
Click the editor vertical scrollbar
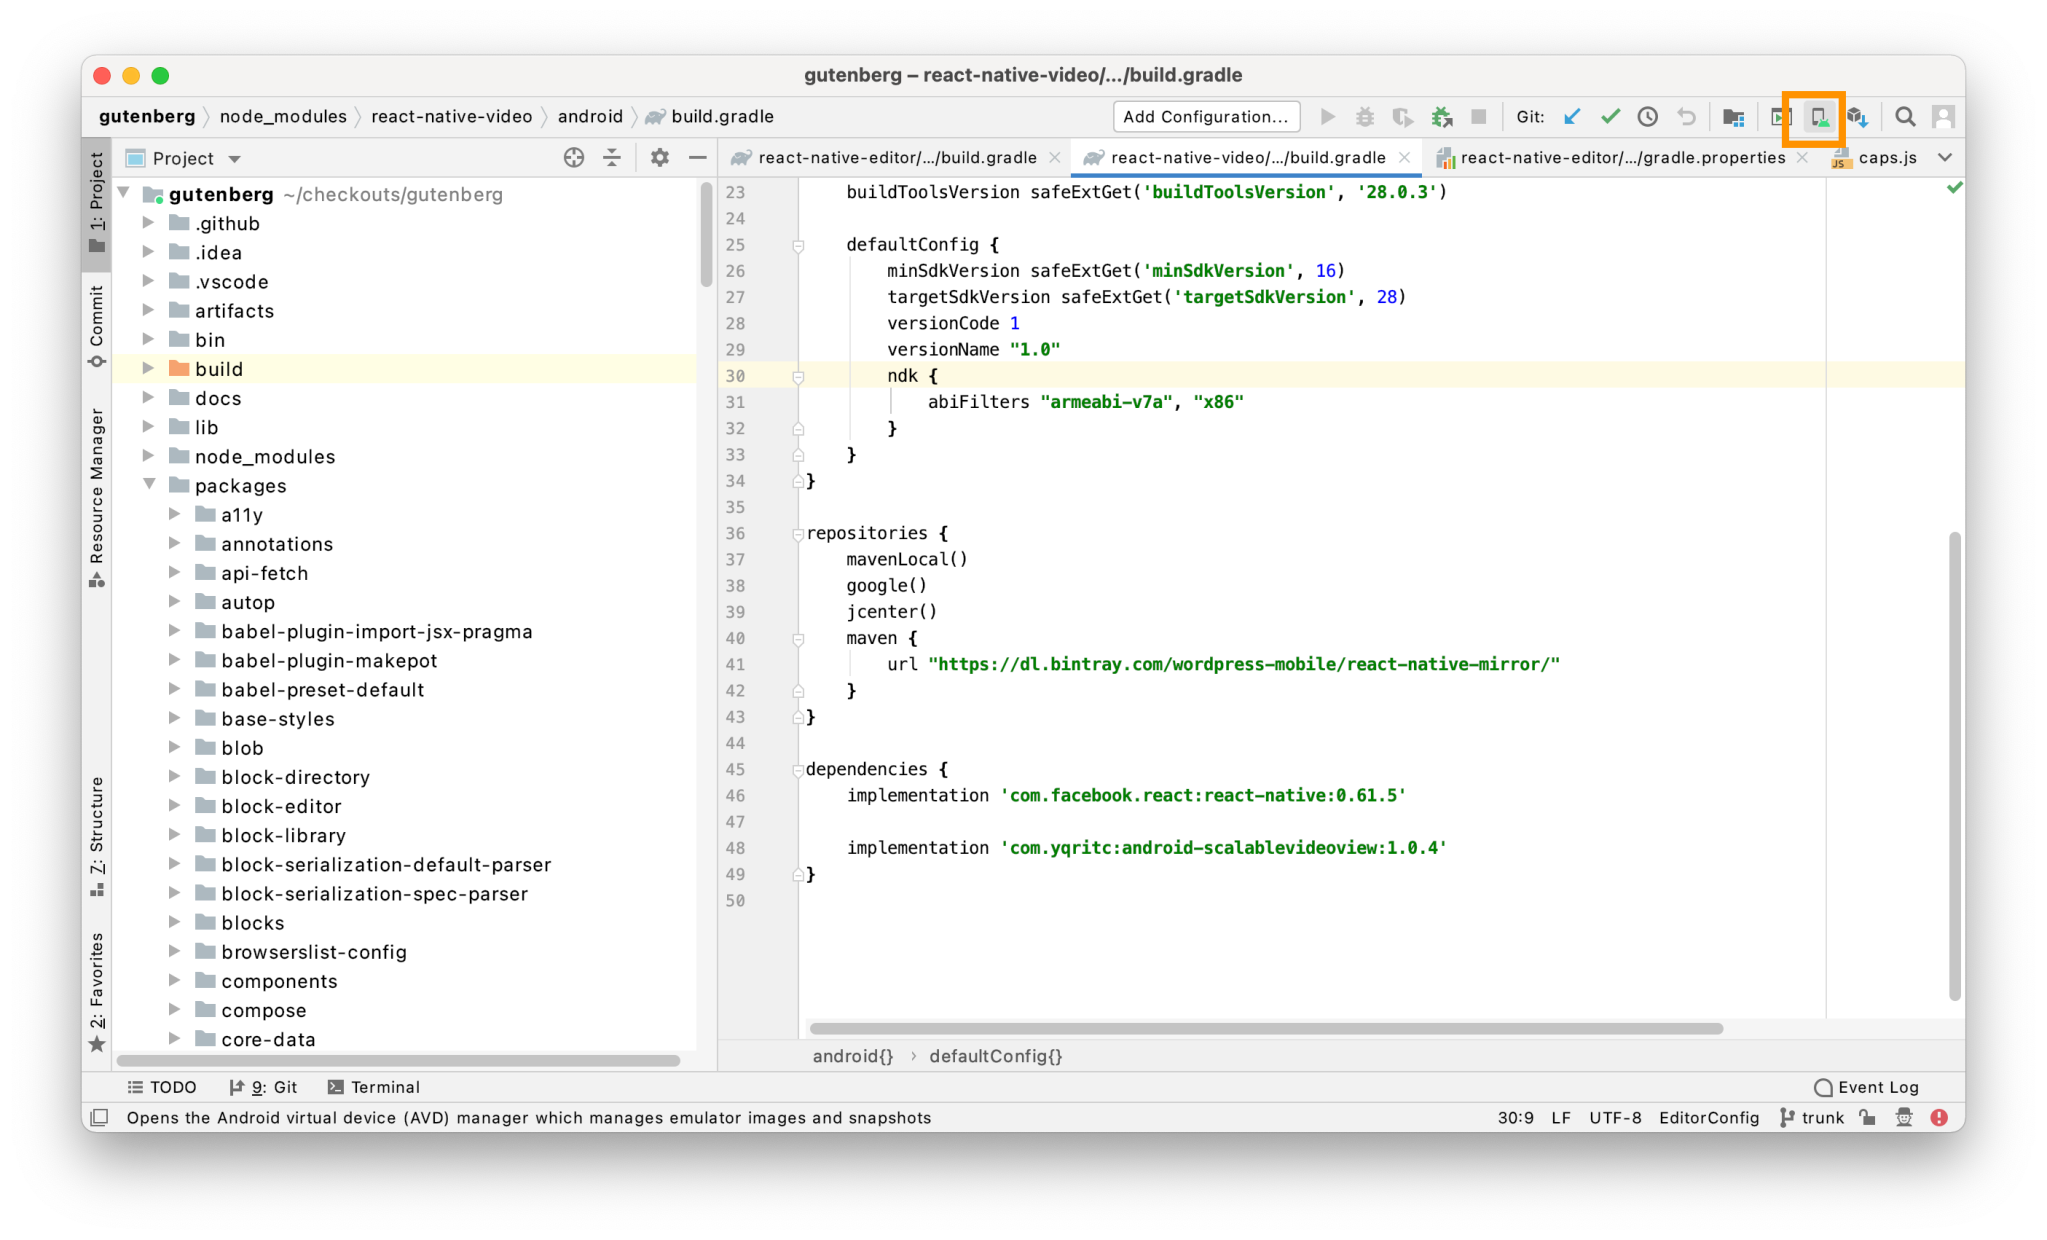tap(1954, 766)
